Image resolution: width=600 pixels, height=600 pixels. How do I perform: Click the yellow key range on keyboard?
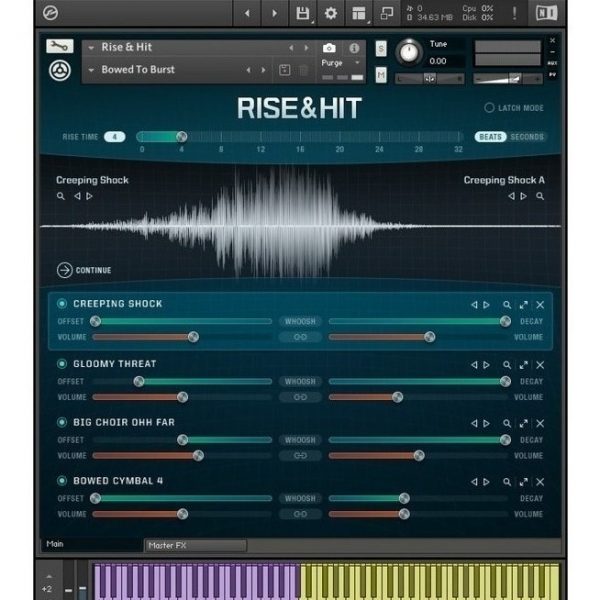[429, 581]
